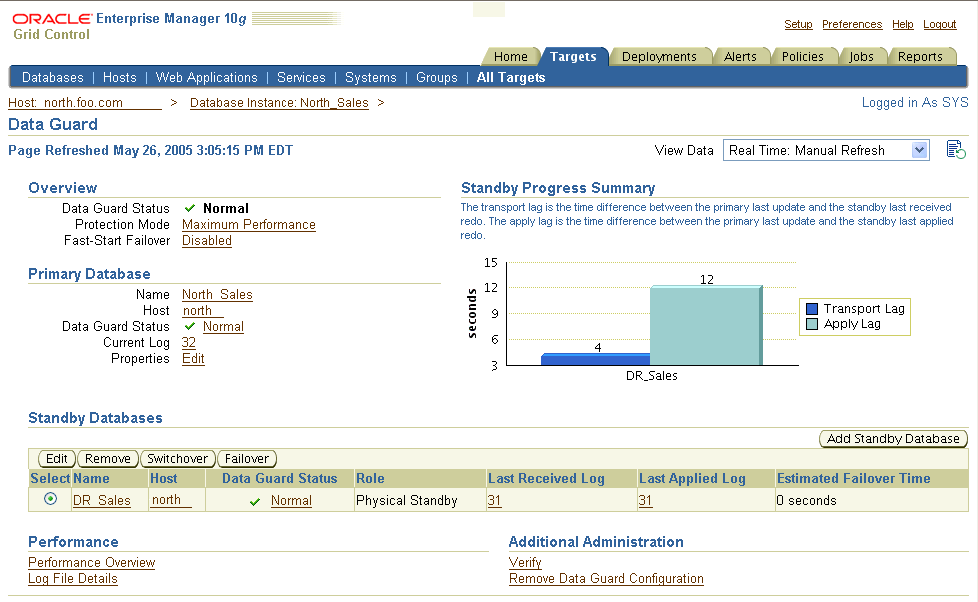
Task: Open the Databases subtab
Action: (53, 77)
